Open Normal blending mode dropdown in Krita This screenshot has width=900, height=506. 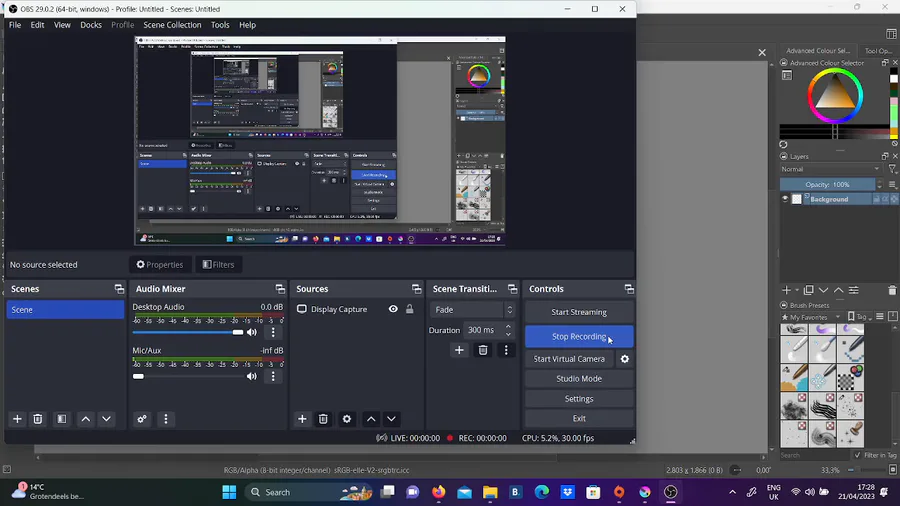point(830,169)
